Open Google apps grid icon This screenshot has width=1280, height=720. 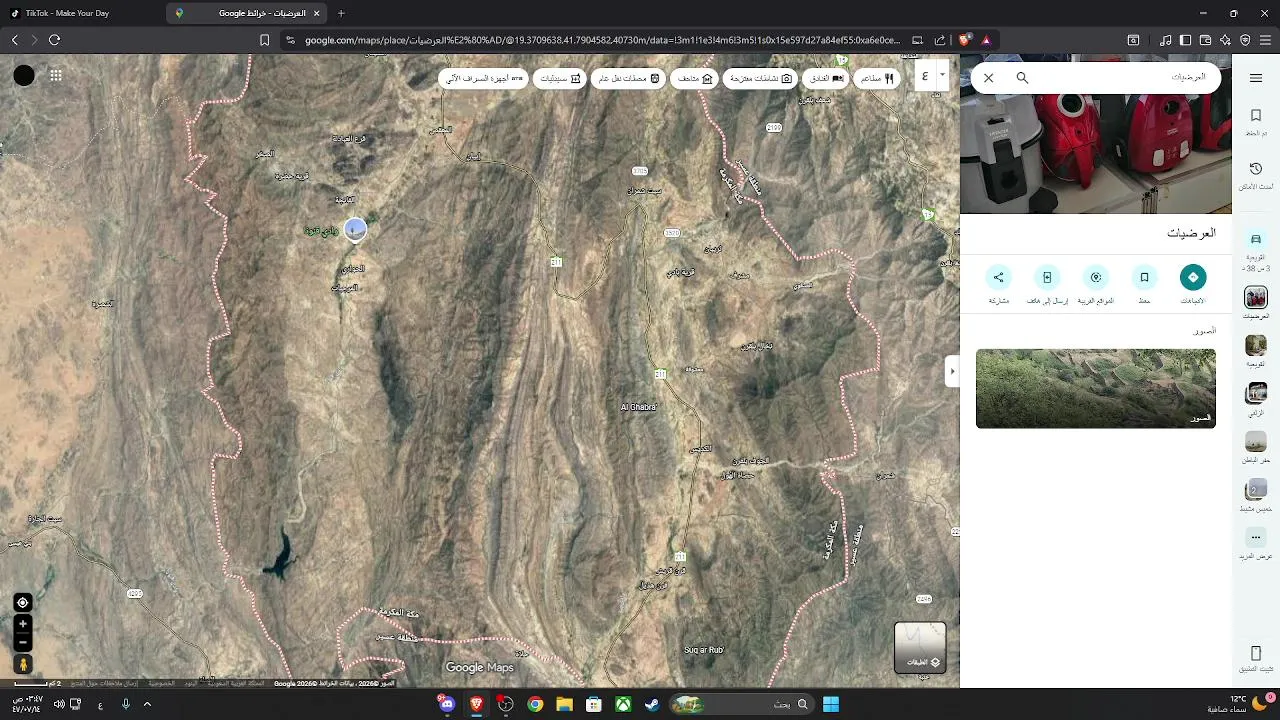pos(56,75)
